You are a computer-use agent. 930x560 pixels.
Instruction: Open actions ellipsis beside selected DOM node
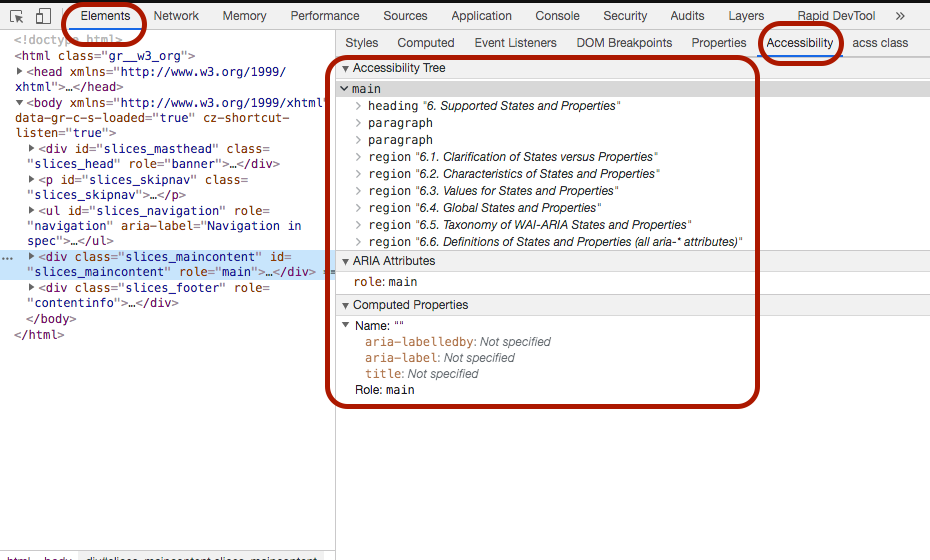pos(7,257)
